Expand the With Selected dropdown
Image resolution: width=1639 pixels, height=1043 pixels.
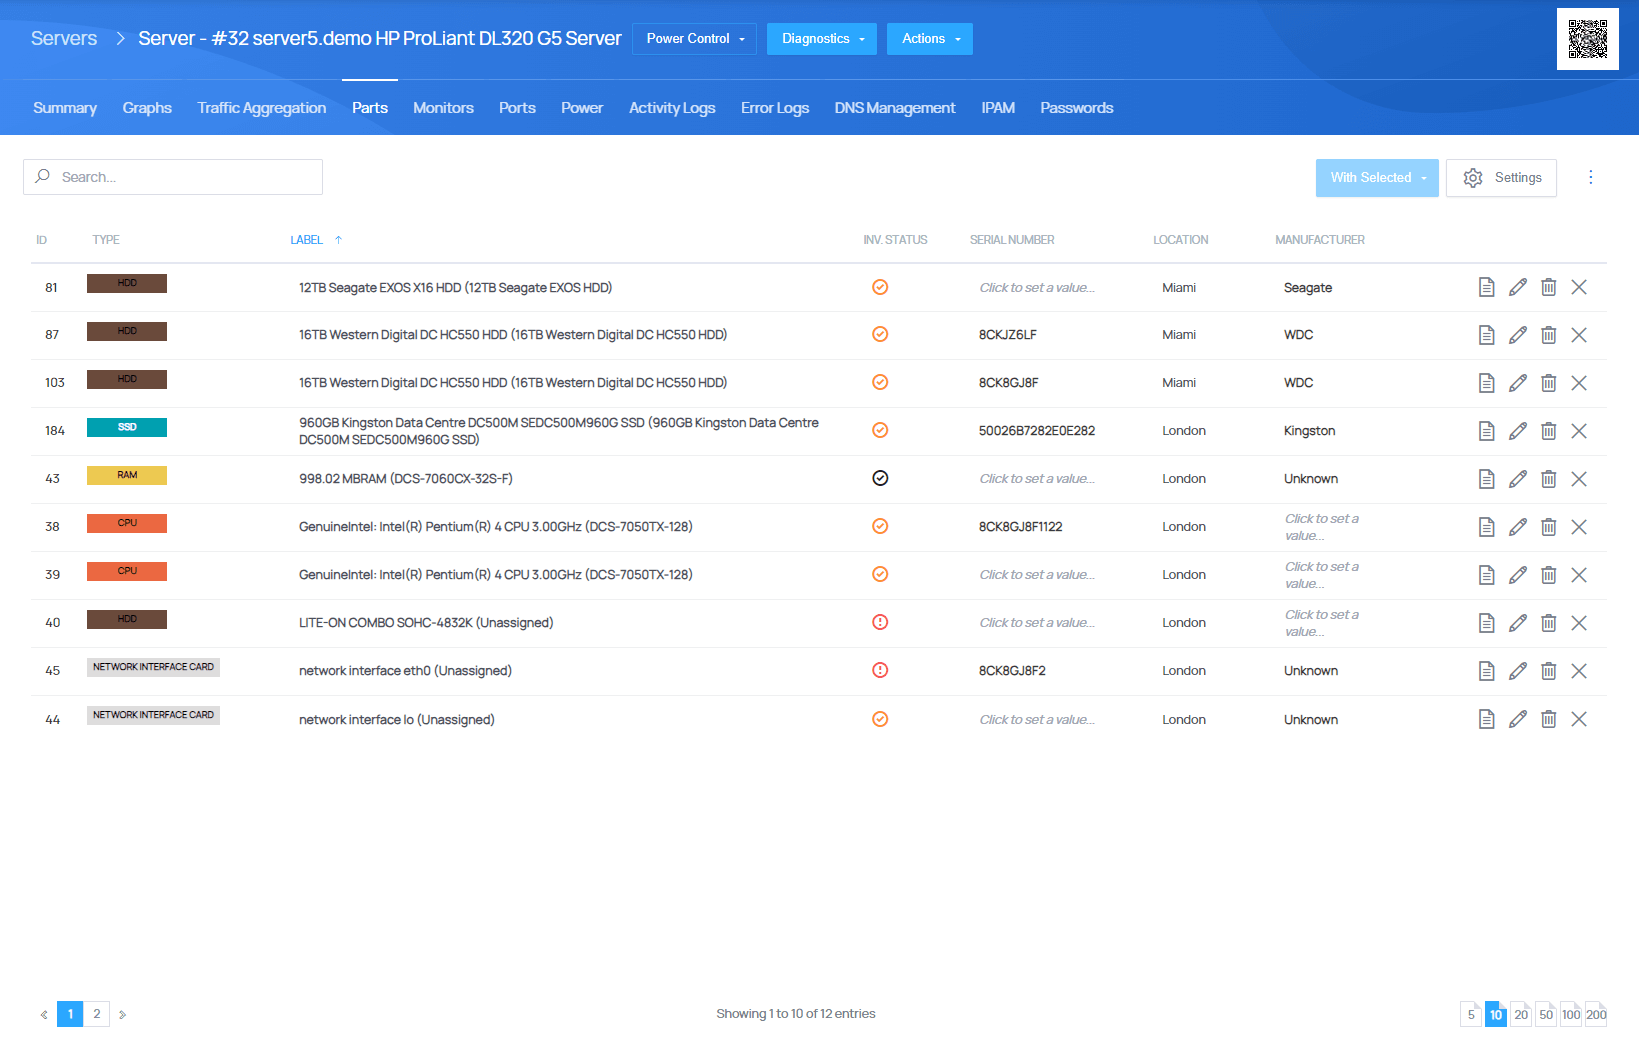coord(1377,178)
